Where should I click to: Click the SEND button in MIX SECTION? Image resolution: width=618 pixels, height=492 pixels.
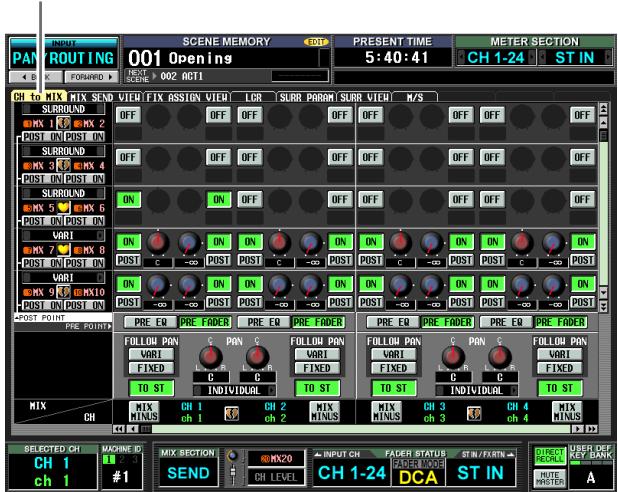(188, 473)
